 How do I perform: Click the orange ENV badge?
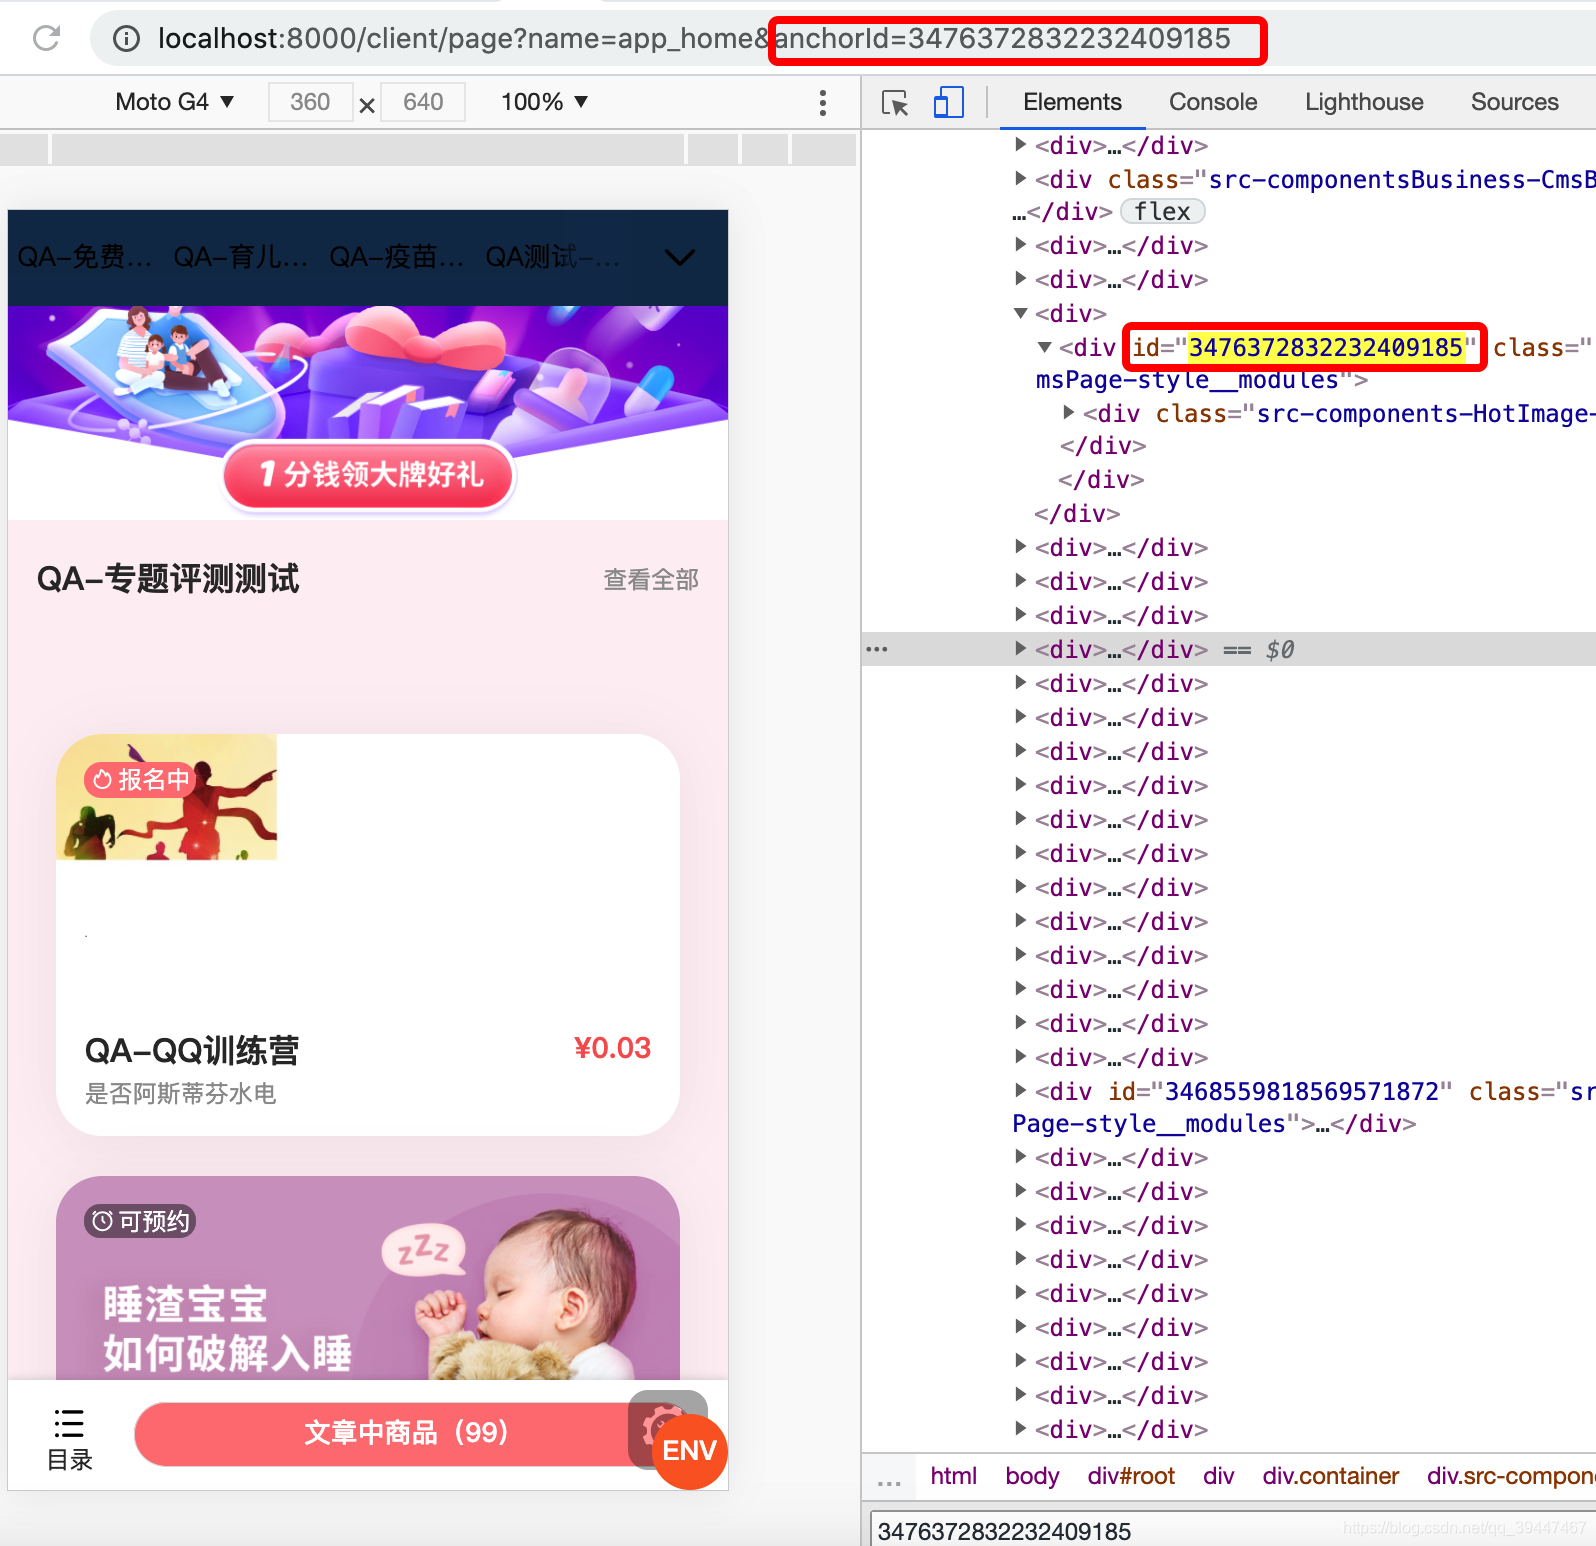tap(689, 1450)
